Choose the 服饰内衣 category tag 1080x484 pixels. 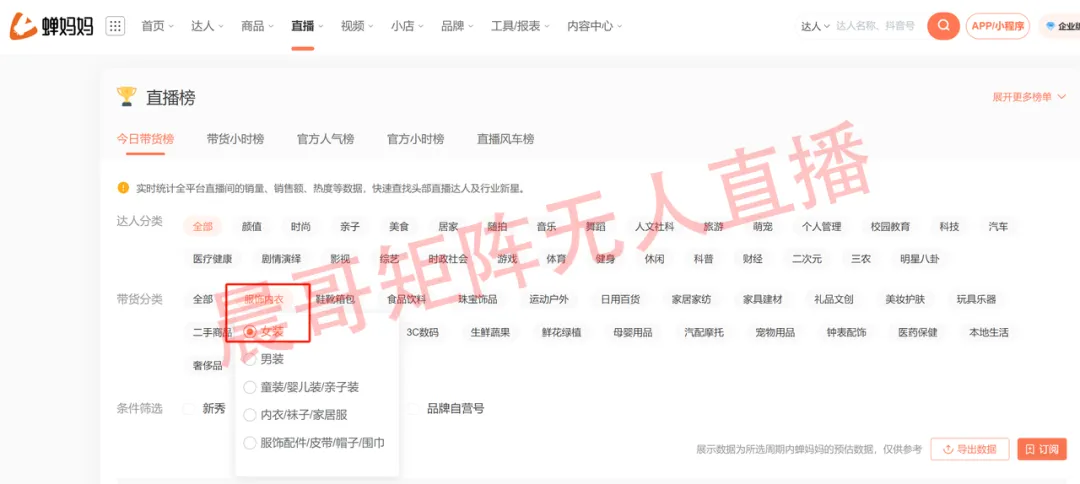click(263, 299)
